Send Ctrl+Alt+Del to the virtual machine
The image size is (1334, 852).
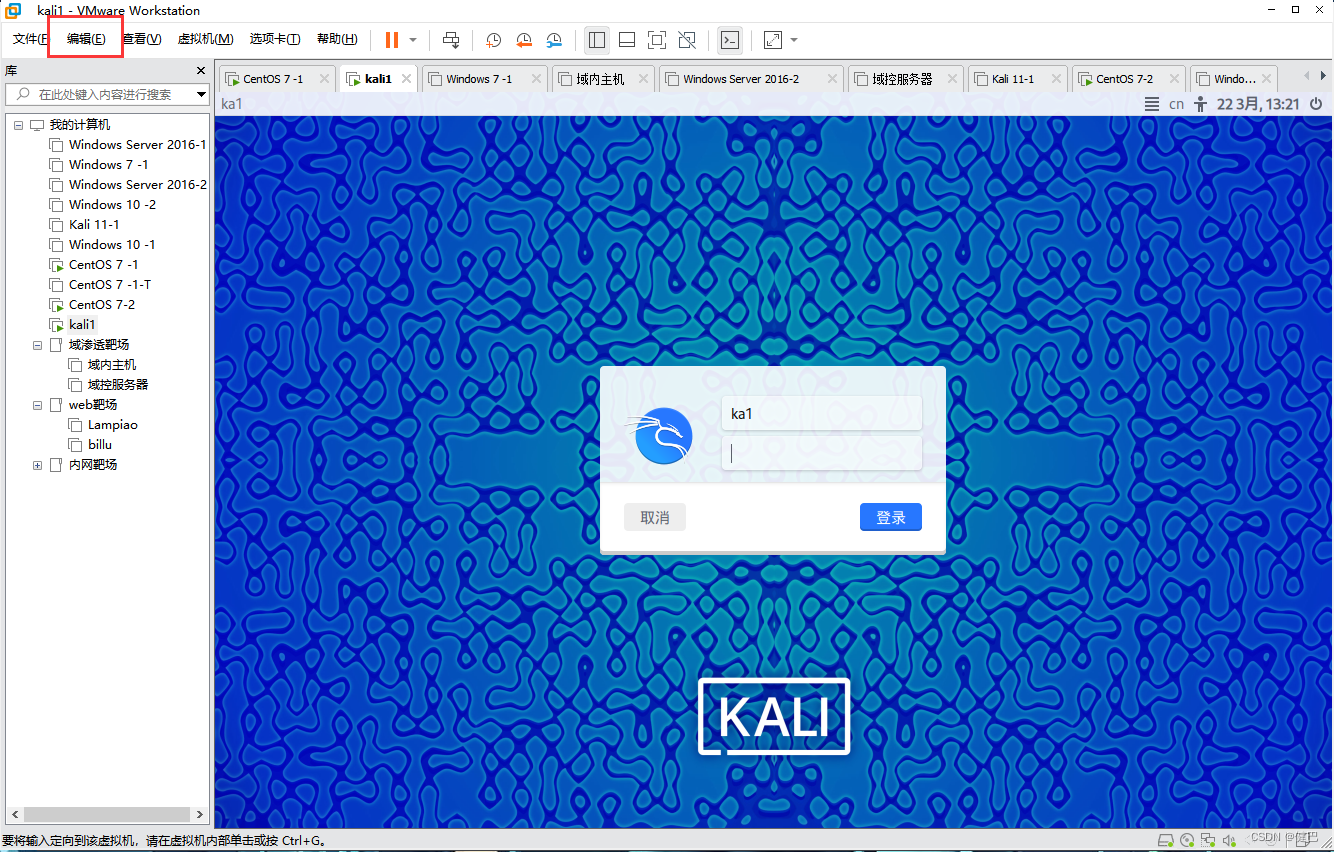pyautogui.click(x=451, y=40)
